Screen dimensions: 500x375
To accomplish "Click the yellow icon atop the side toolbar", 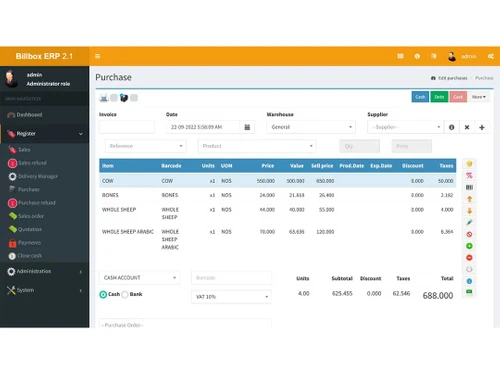I will tap(469, 164).
